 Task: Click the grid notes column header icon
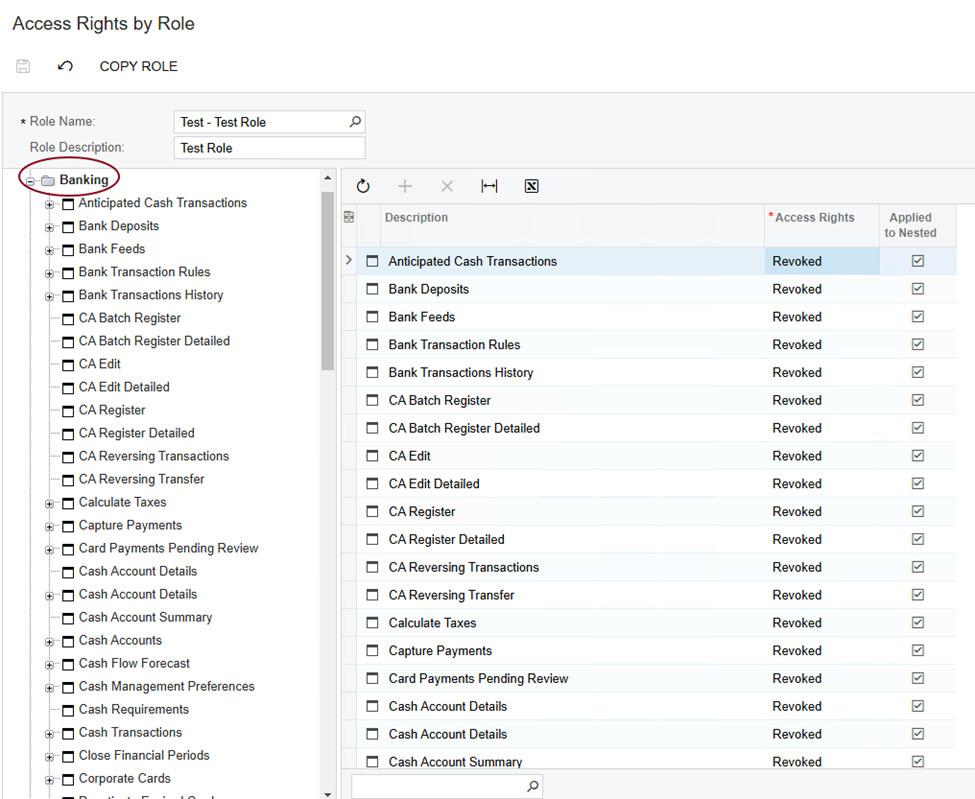(x=349, y=217)
